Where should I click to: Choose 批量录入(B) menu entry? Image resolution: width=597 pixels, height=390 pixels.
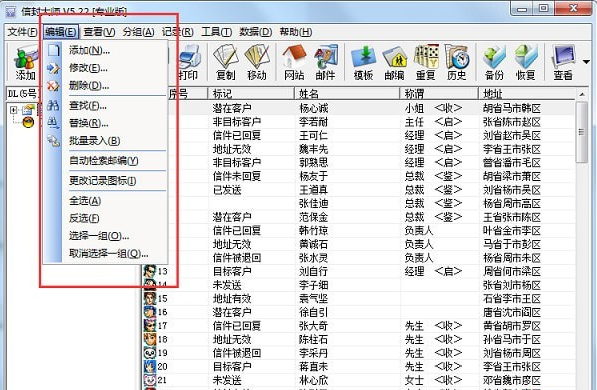tap(106, 141)
